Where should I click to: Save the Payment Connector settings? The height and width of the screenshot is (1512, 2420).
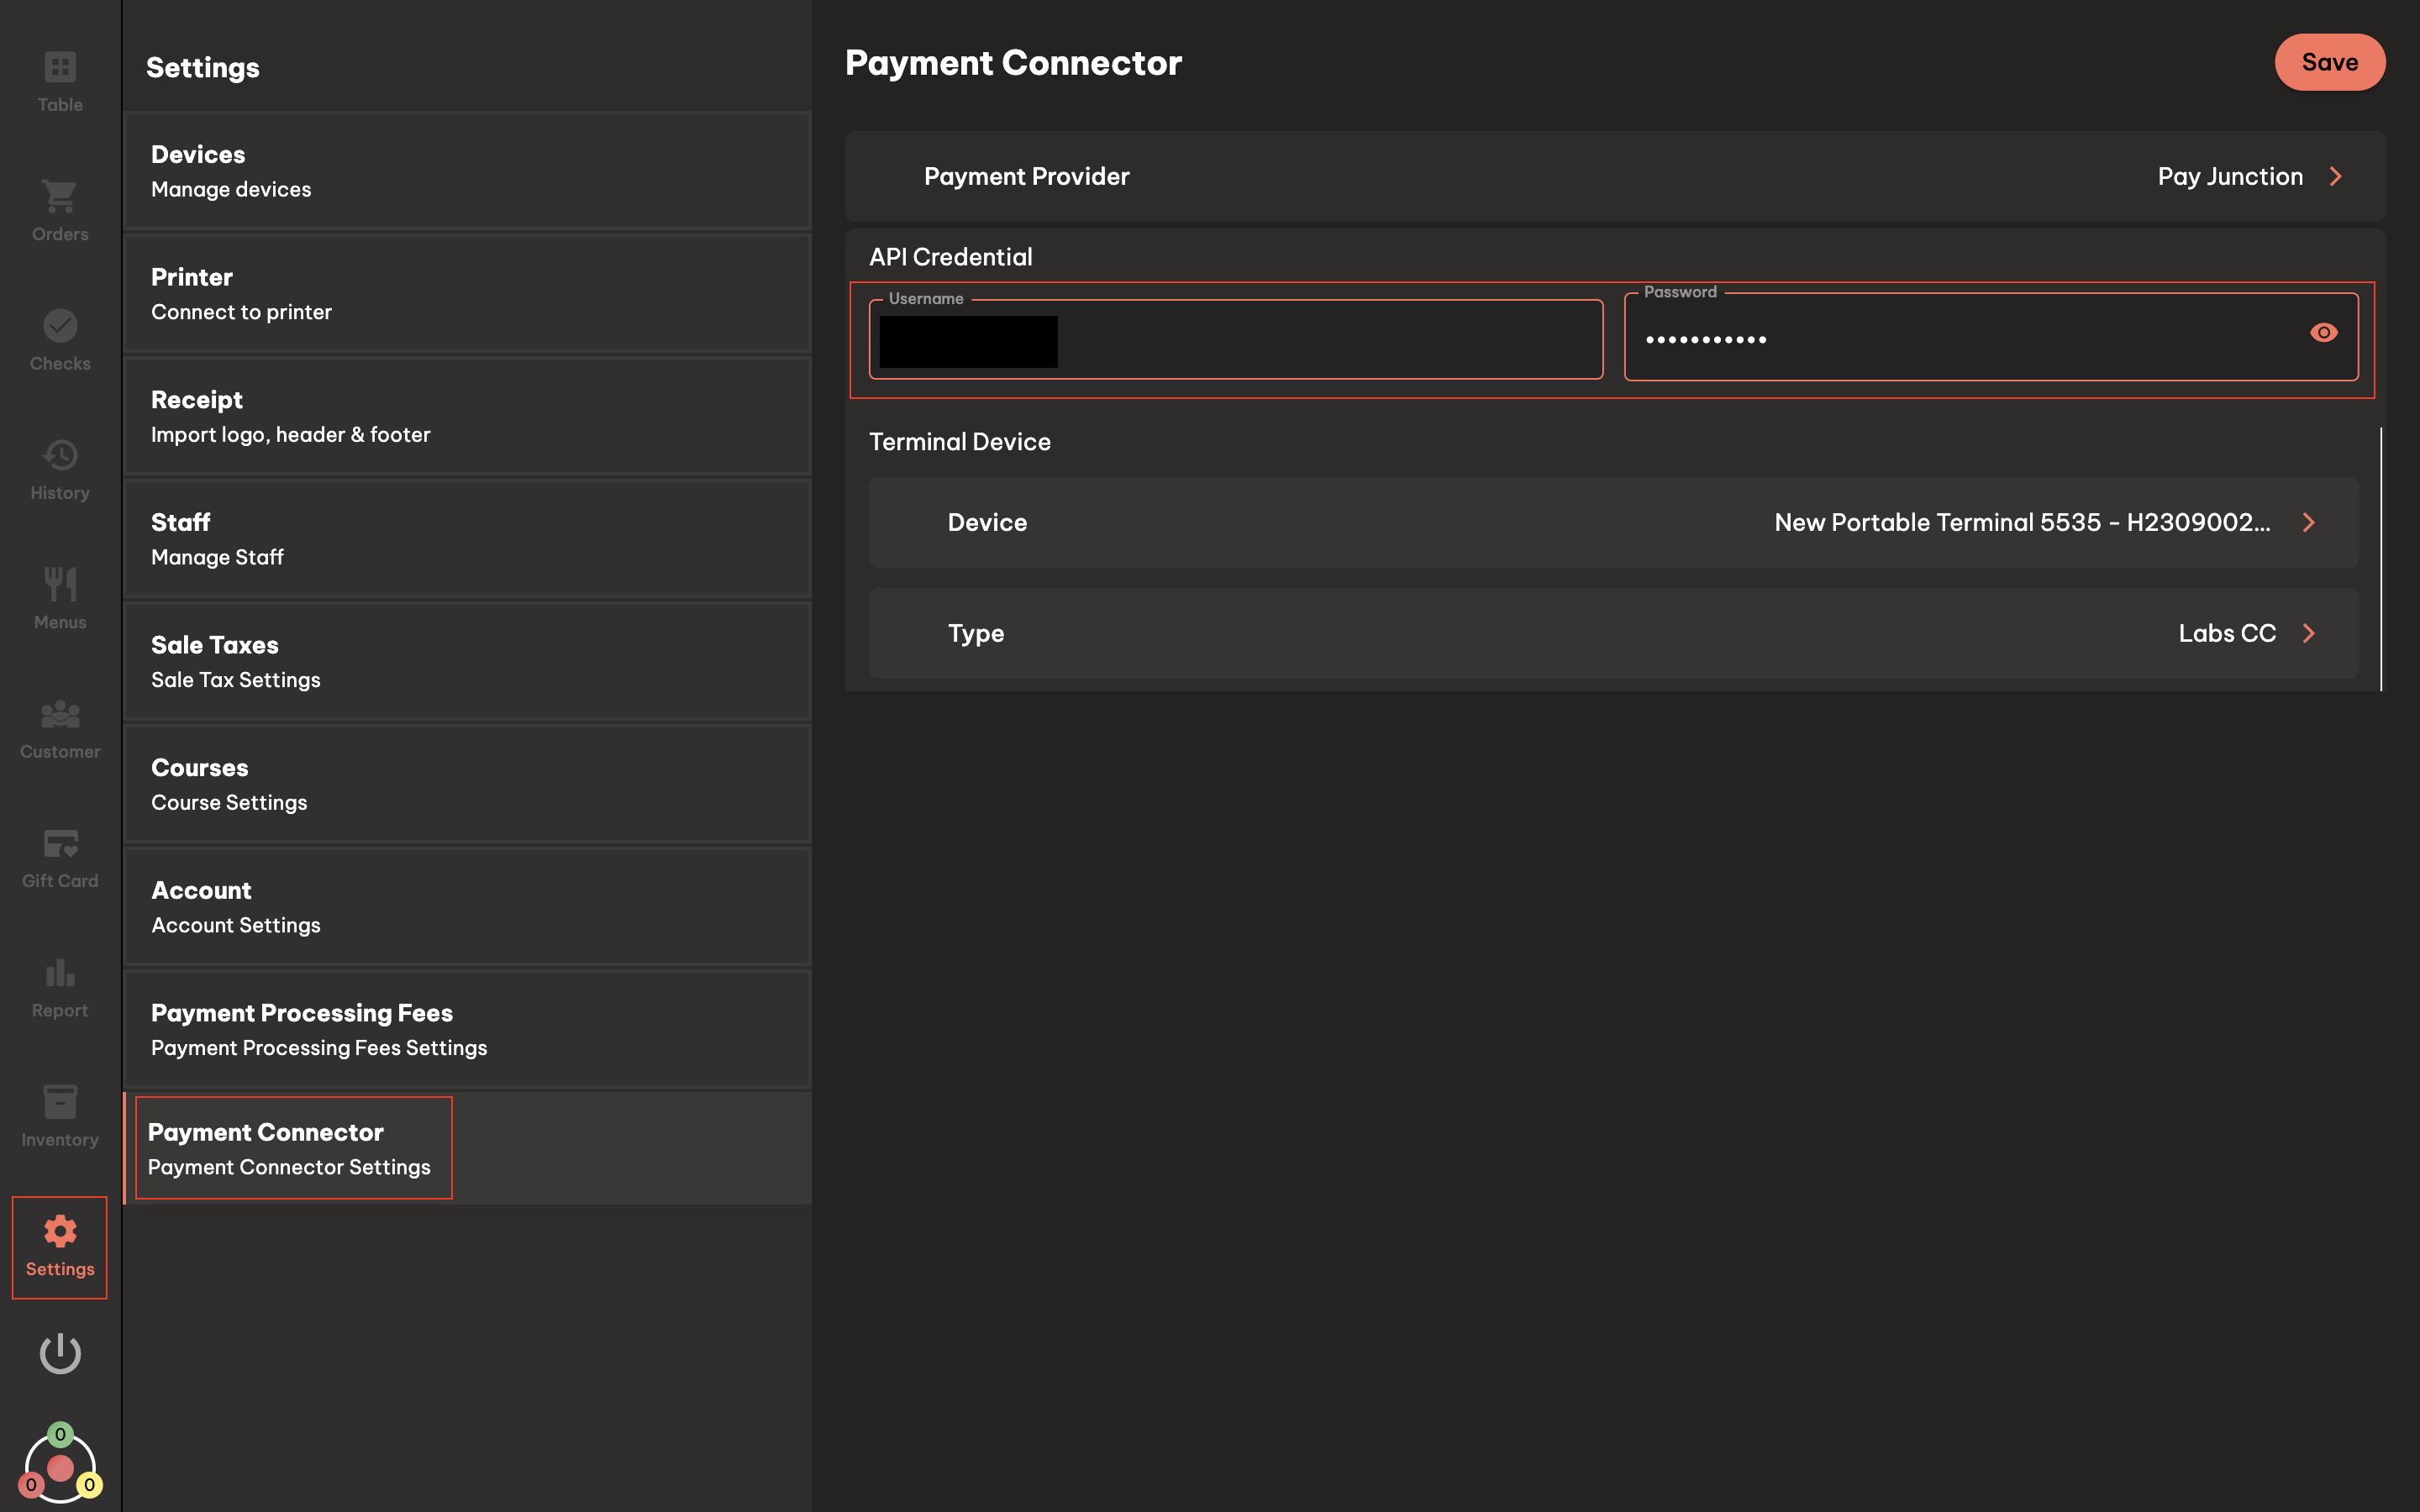(2330, 62)
